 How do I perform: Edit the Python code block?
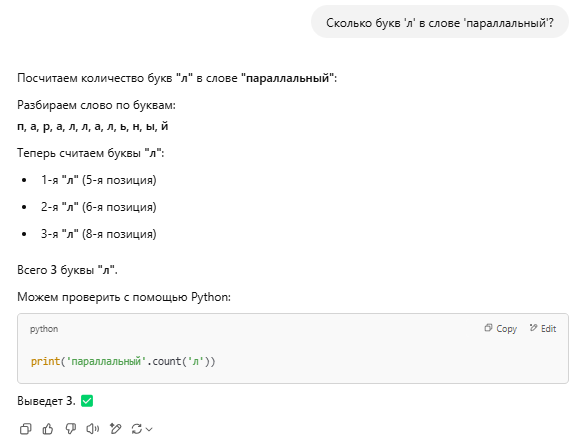543,328
